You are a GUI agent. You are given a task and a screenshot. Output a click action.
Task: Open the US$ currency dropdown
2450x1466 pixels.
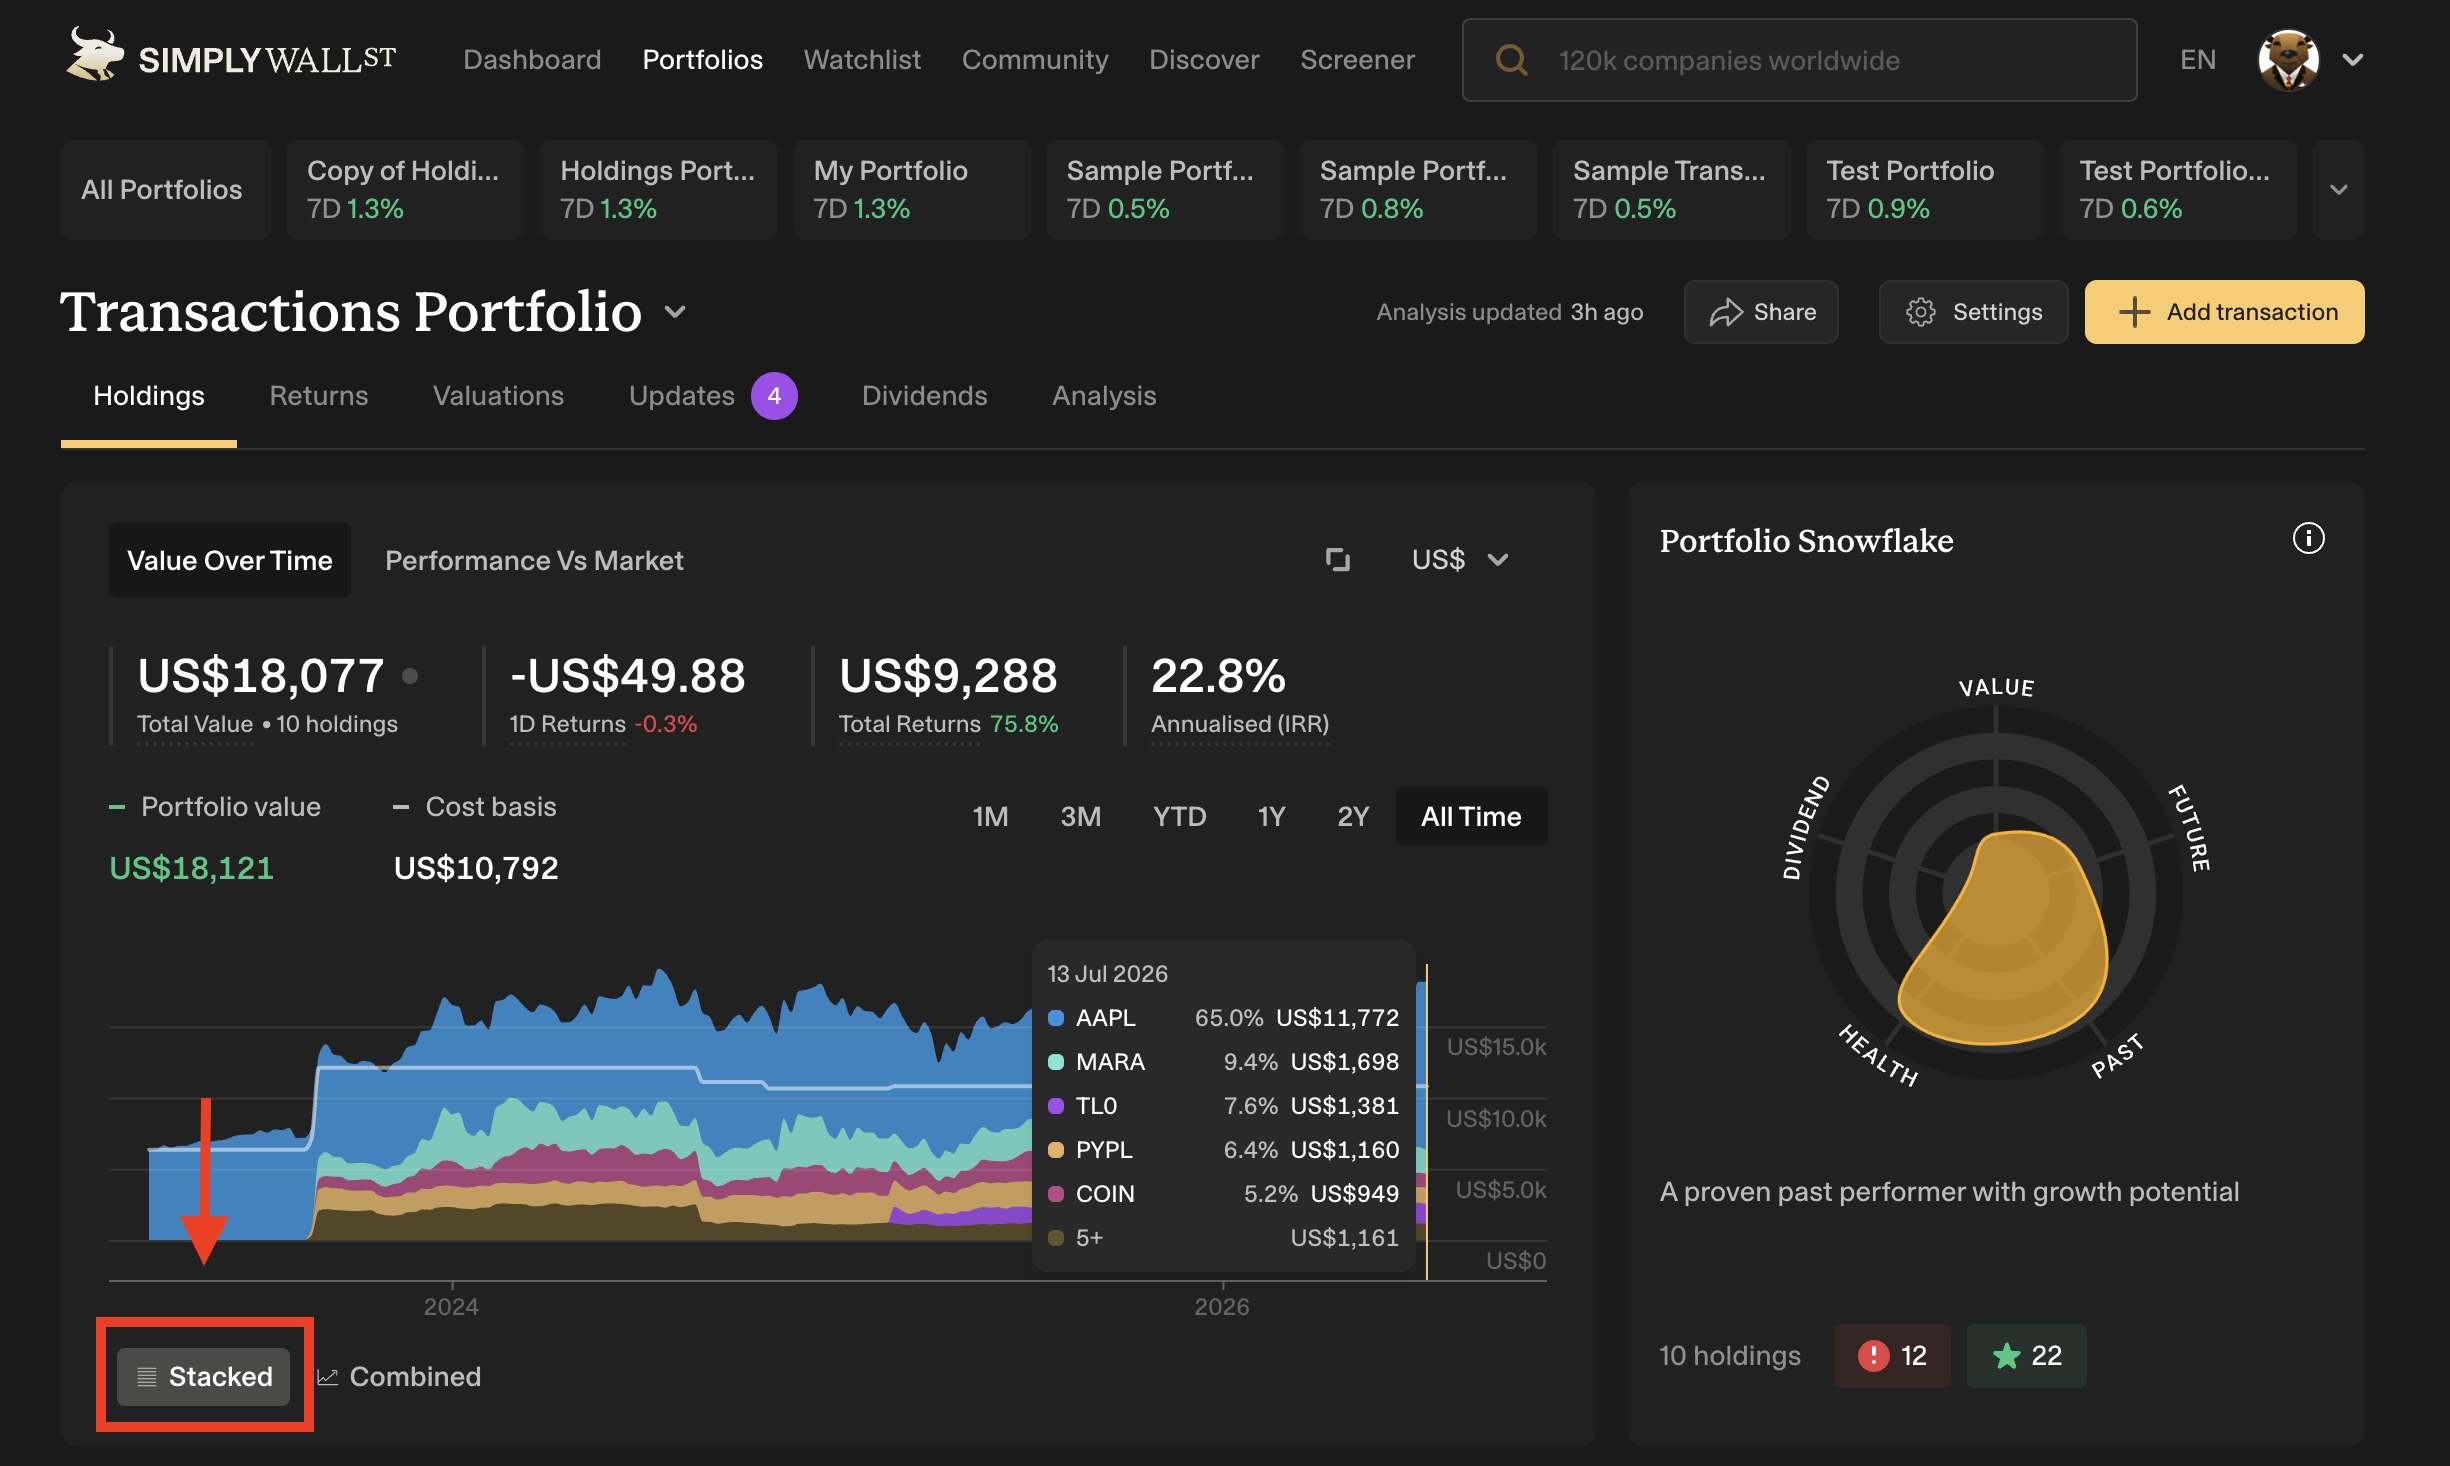pyautogui.click(x=1459, y=560)
